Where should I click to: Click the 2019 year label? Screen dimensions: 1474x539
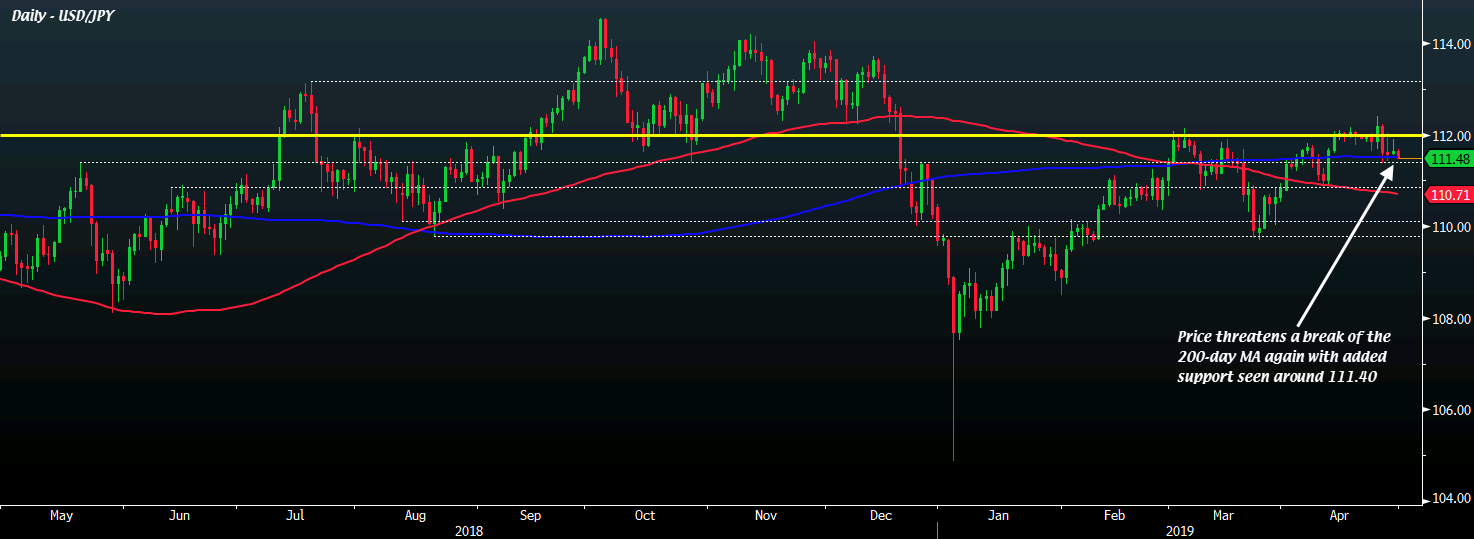1180,531
